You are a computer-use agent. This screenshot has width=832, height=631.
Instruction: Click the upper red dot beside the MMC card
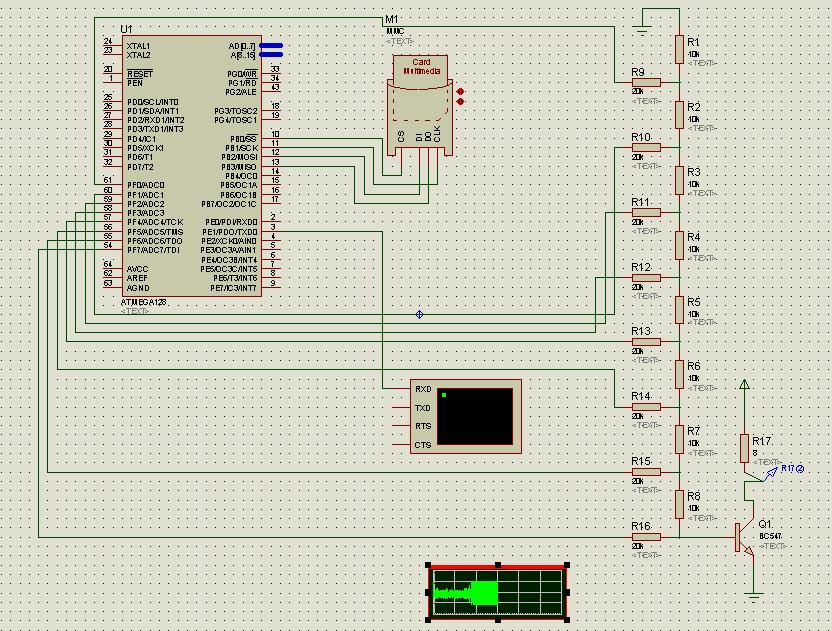[460, 92]
